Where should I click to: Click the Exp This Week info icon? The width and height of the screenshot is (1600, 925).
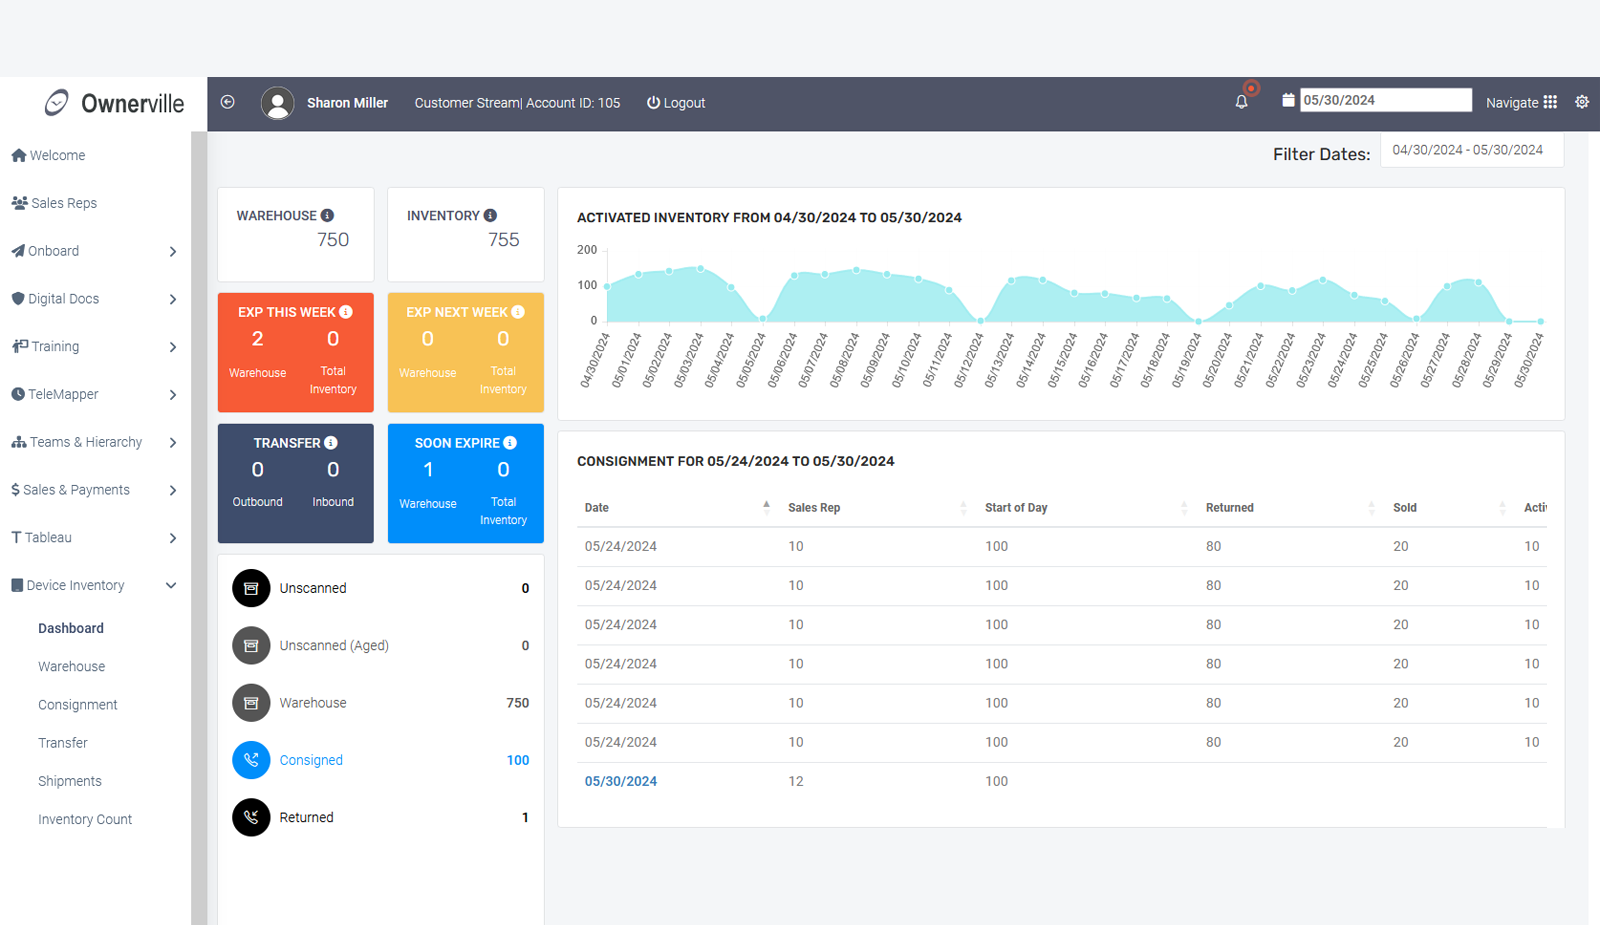[346, 312]
